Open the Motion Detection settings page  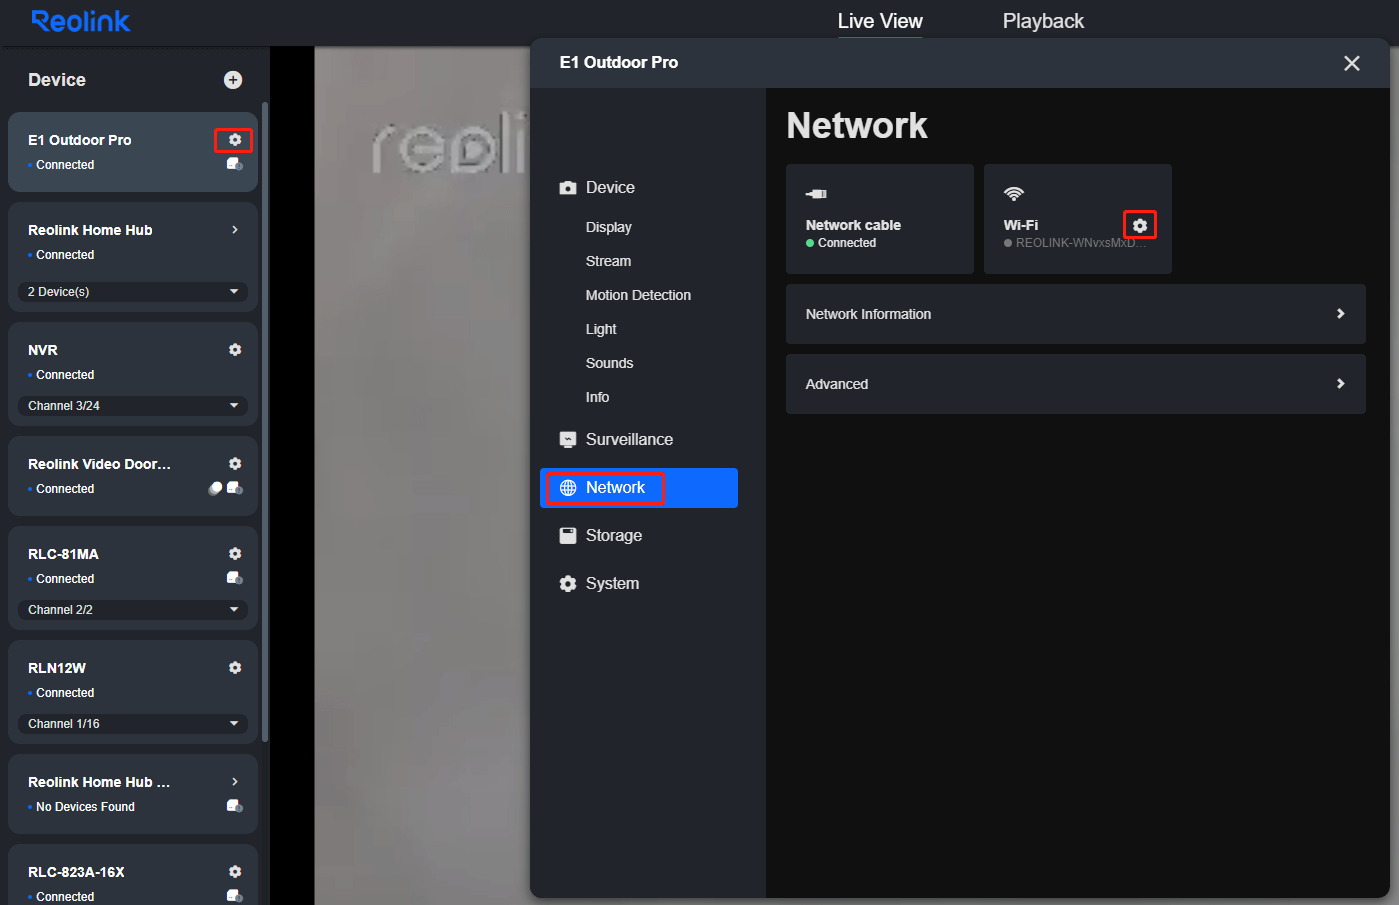pyautogui.click(x=638, y=295)
